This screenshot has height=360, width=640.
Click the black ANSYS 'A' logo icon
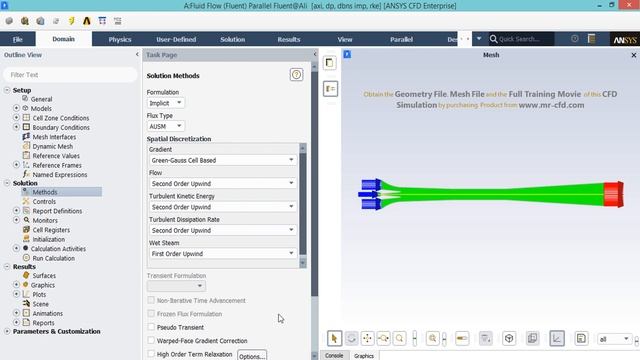coord(87,21)
